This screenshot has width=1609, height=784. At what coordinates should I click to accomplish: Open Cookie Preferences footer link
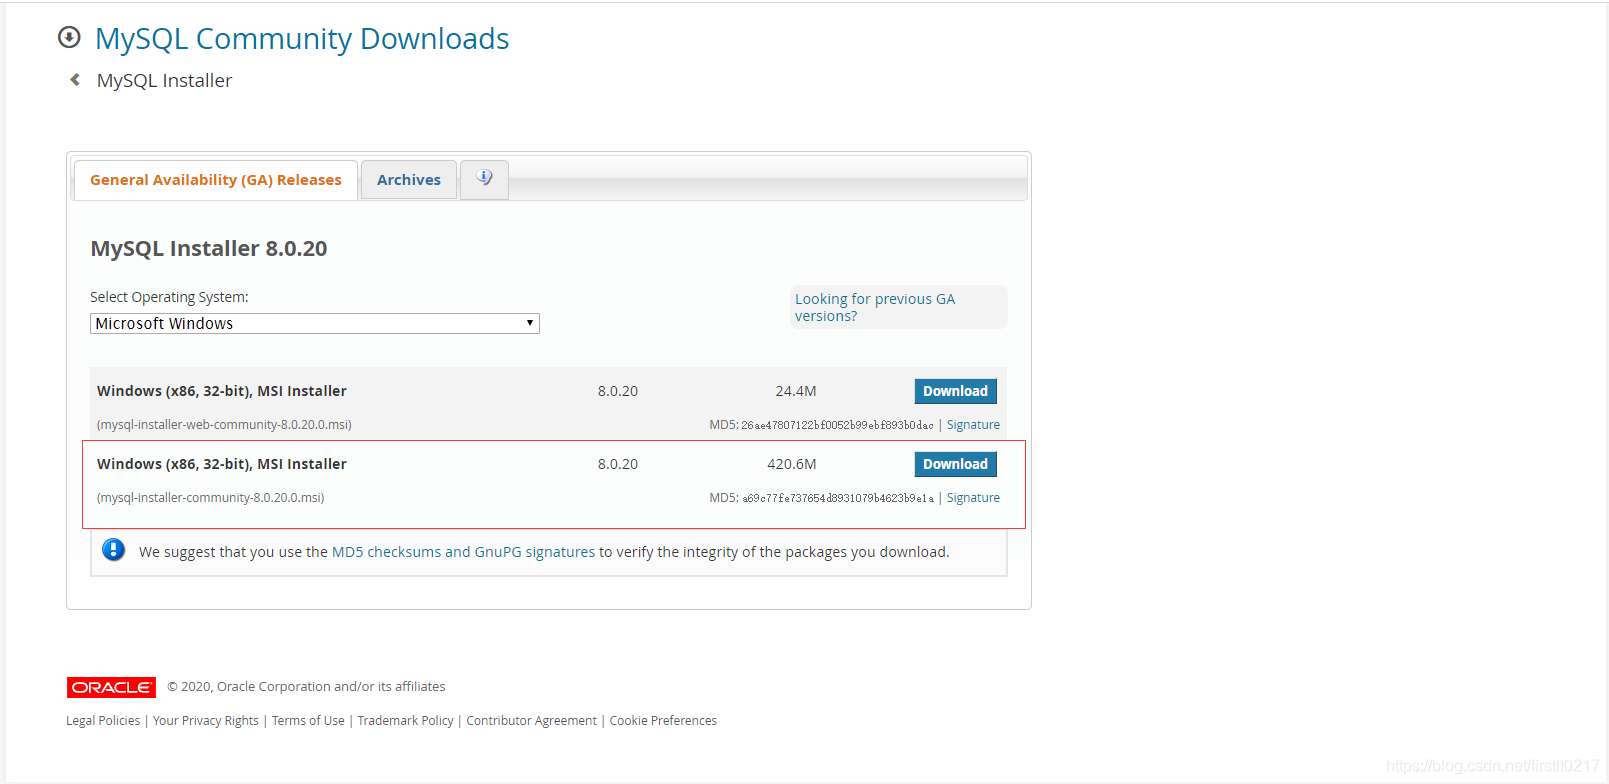(x=663, y=721)
